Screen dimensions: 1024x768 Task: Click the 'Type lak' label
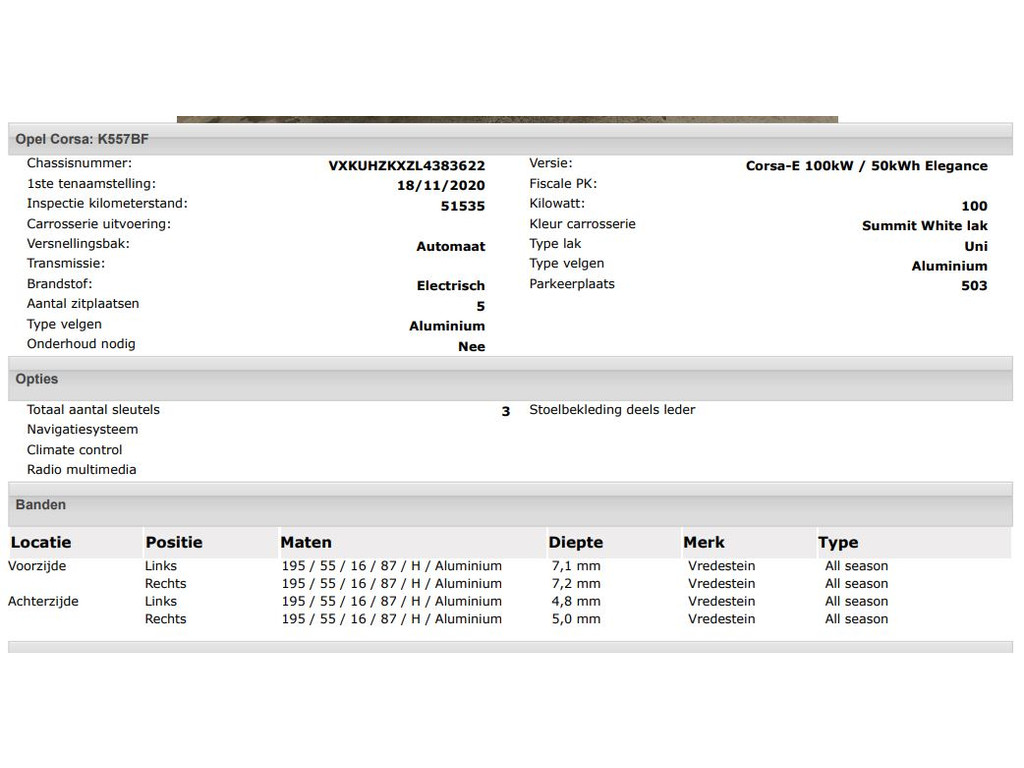point(555,244)
